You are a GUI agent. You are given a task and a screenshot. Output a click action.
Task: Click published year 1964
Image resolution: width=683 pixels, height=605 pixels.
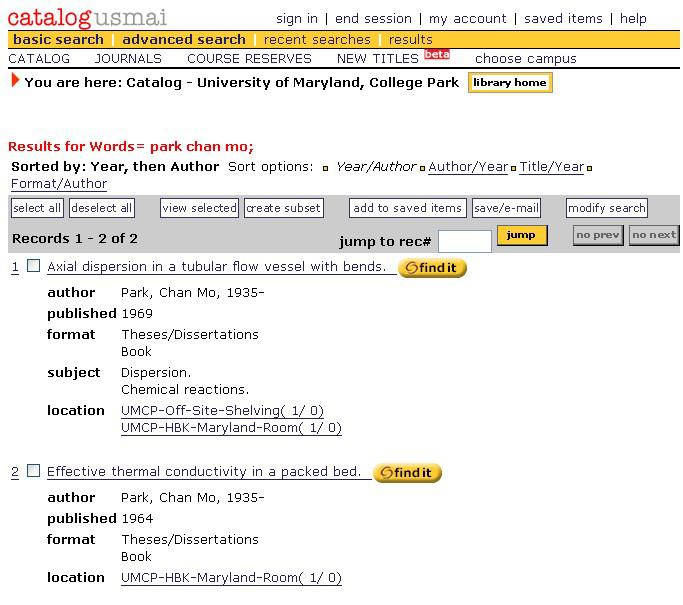137,519
